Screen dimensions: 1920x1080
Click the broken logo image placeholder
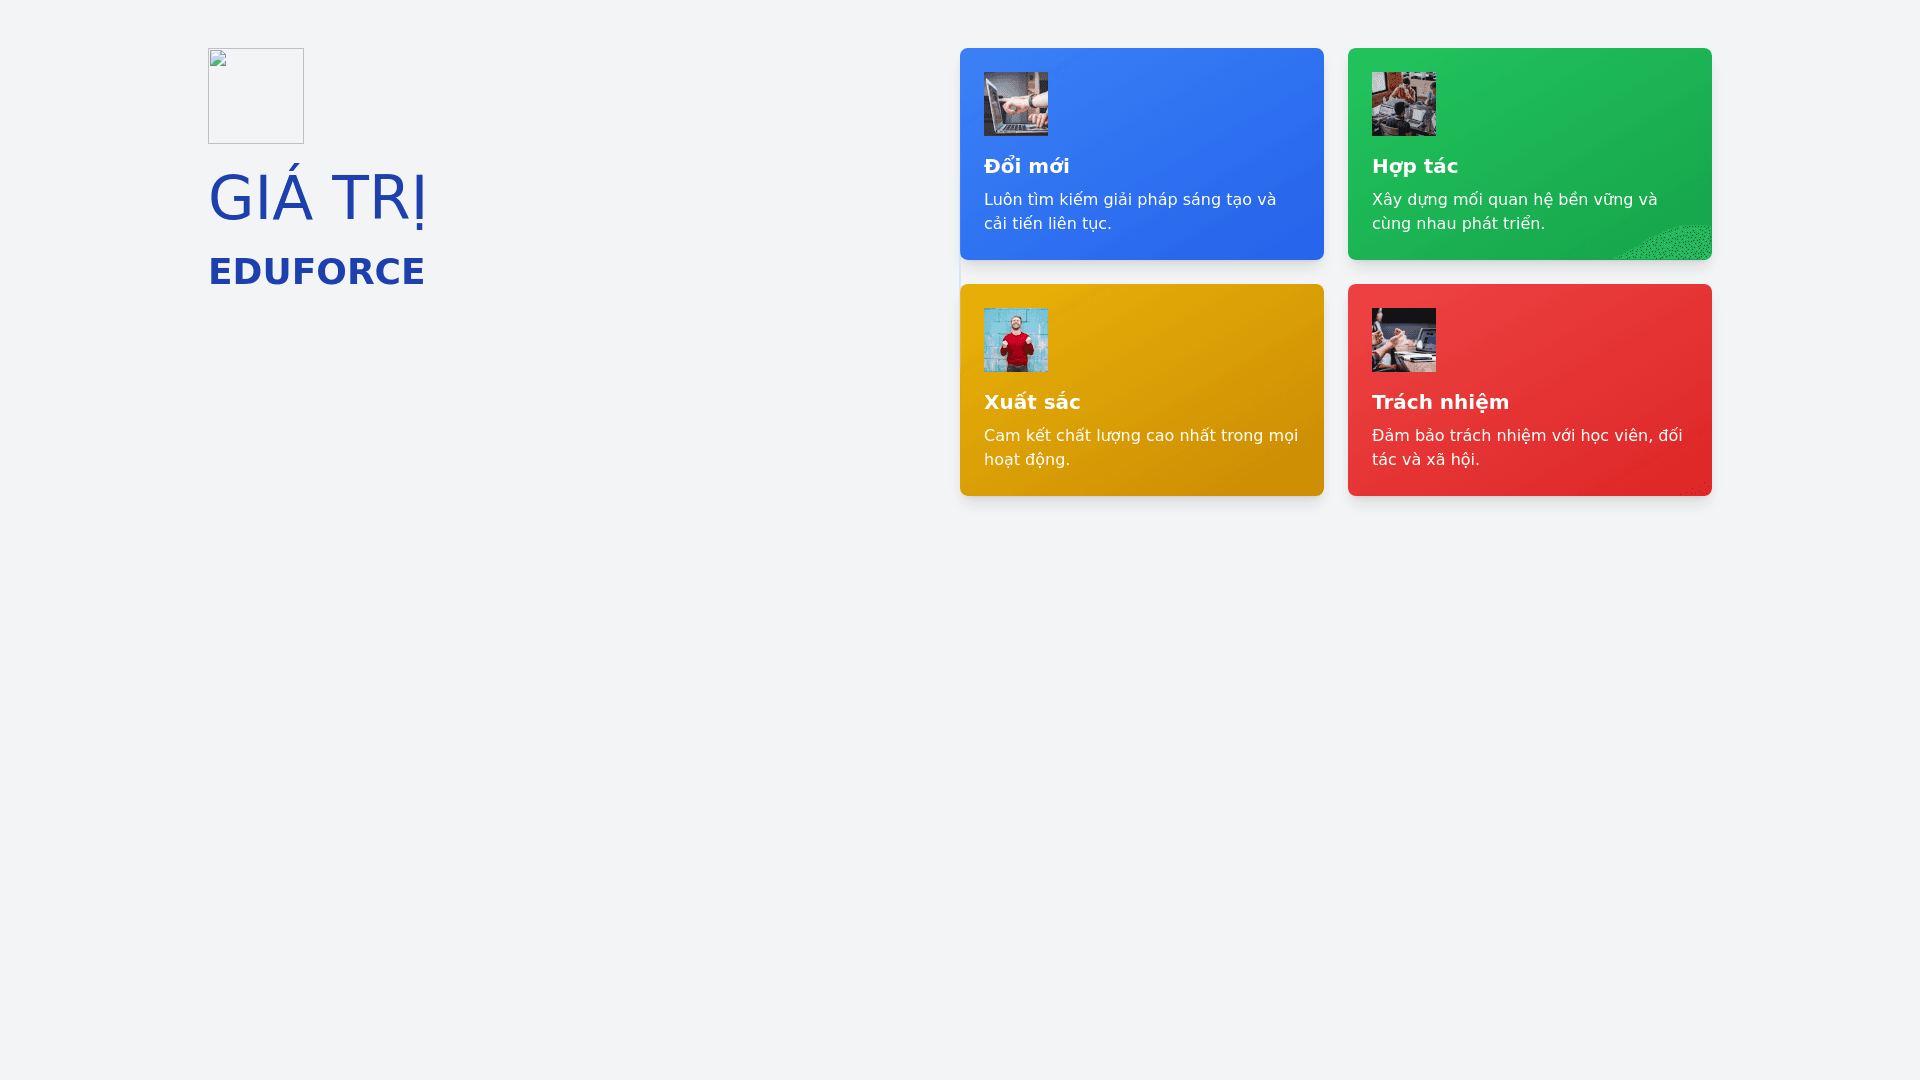tap(256, 96)
